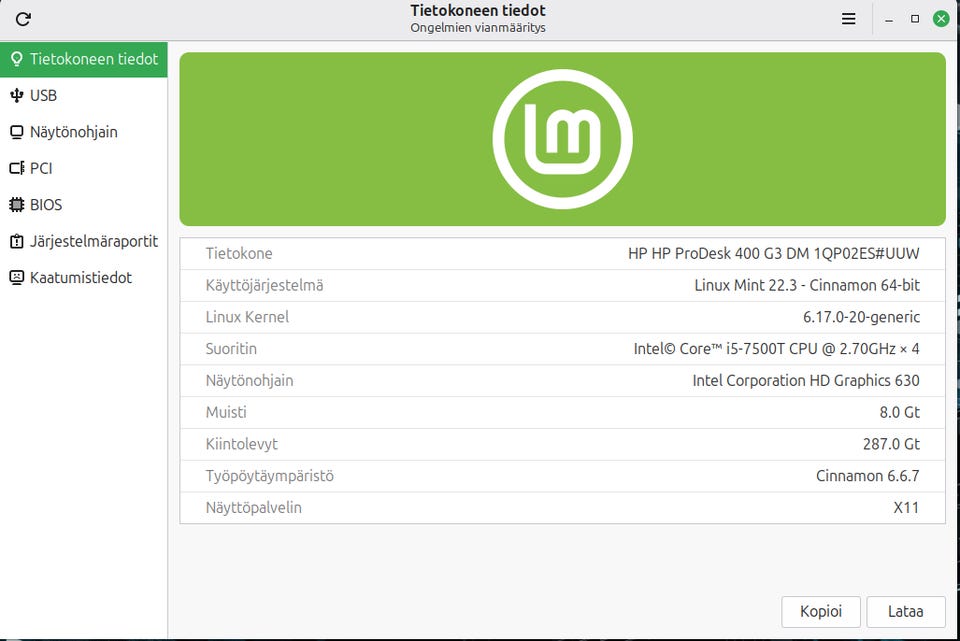960x641 pixels.
Task: Switch to the PCI page
Action: (84, 168)
